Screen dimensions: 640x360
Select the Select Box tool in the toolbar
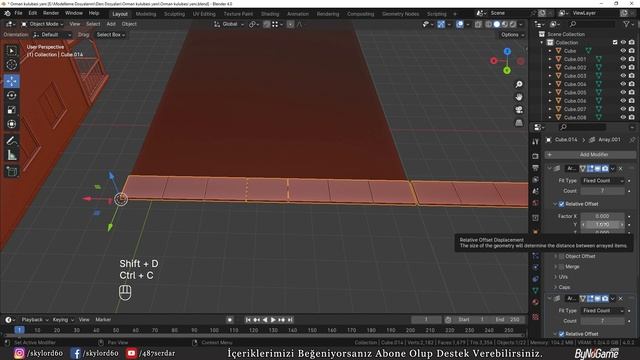coord(11,51)
